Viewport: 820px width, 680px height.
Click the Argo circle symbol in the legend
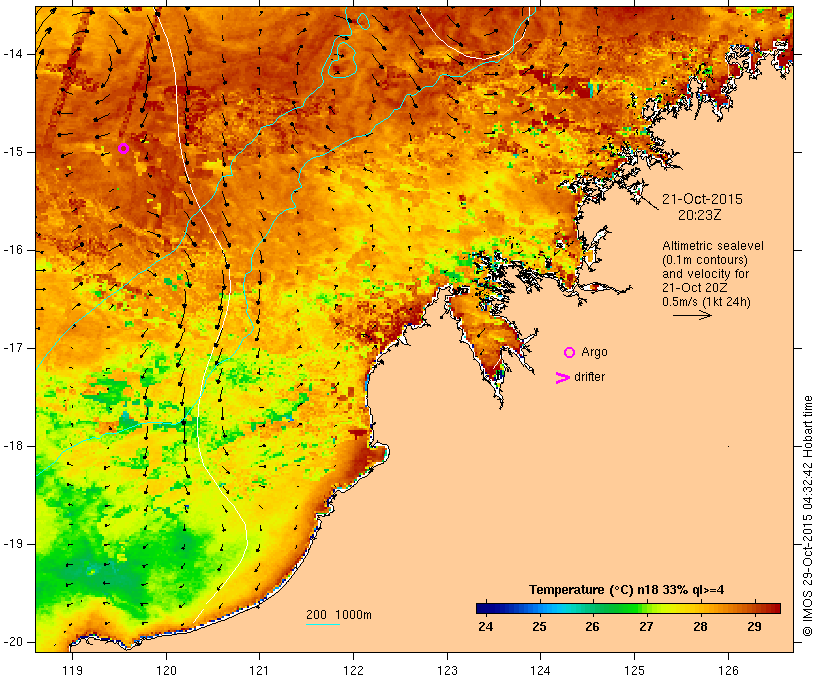click(x=570, y=353)
